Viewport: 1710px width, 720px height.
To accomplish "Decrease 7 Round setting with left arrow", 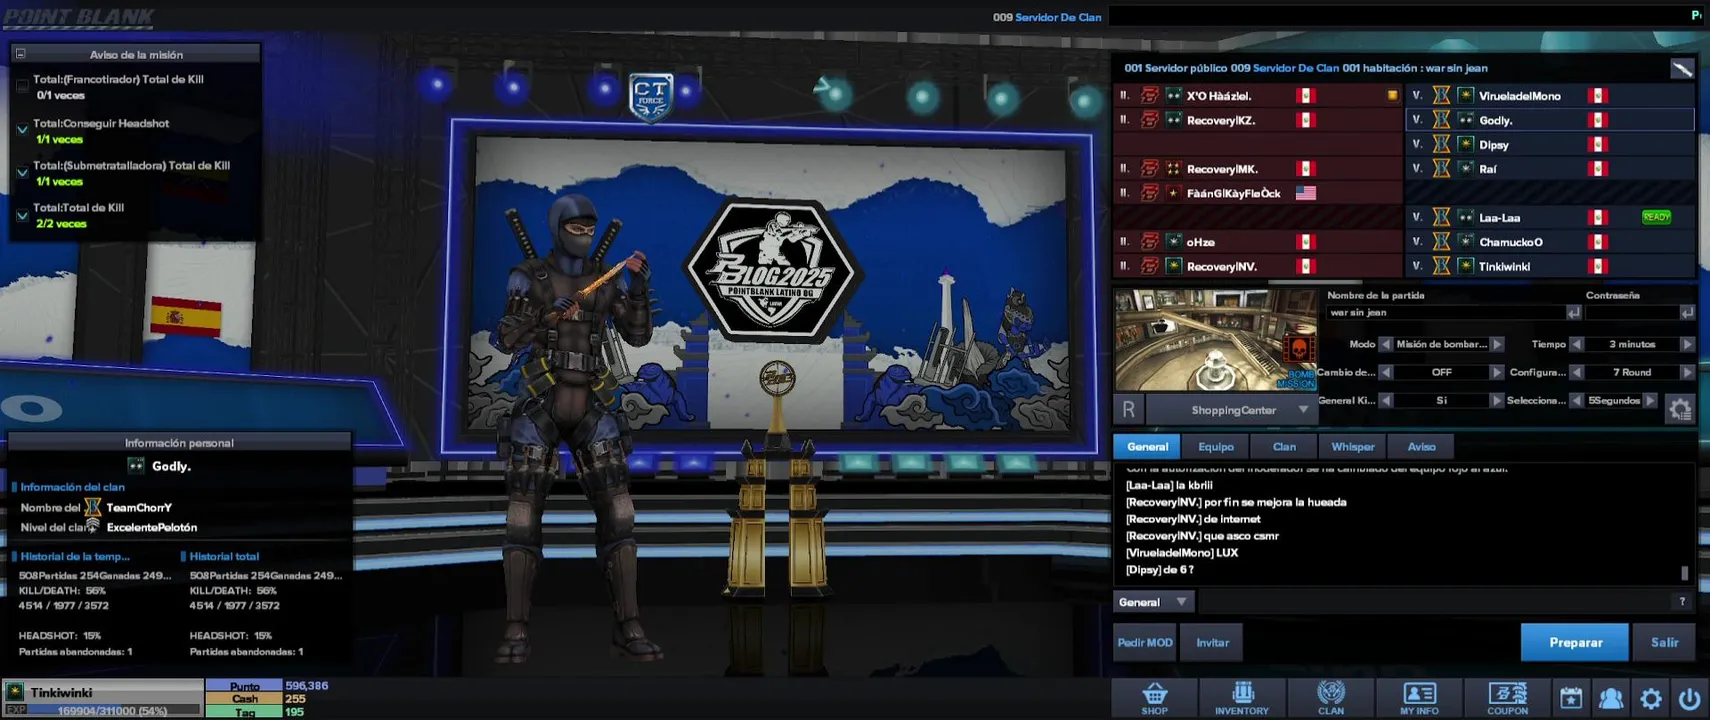I will coord(1577,372).
